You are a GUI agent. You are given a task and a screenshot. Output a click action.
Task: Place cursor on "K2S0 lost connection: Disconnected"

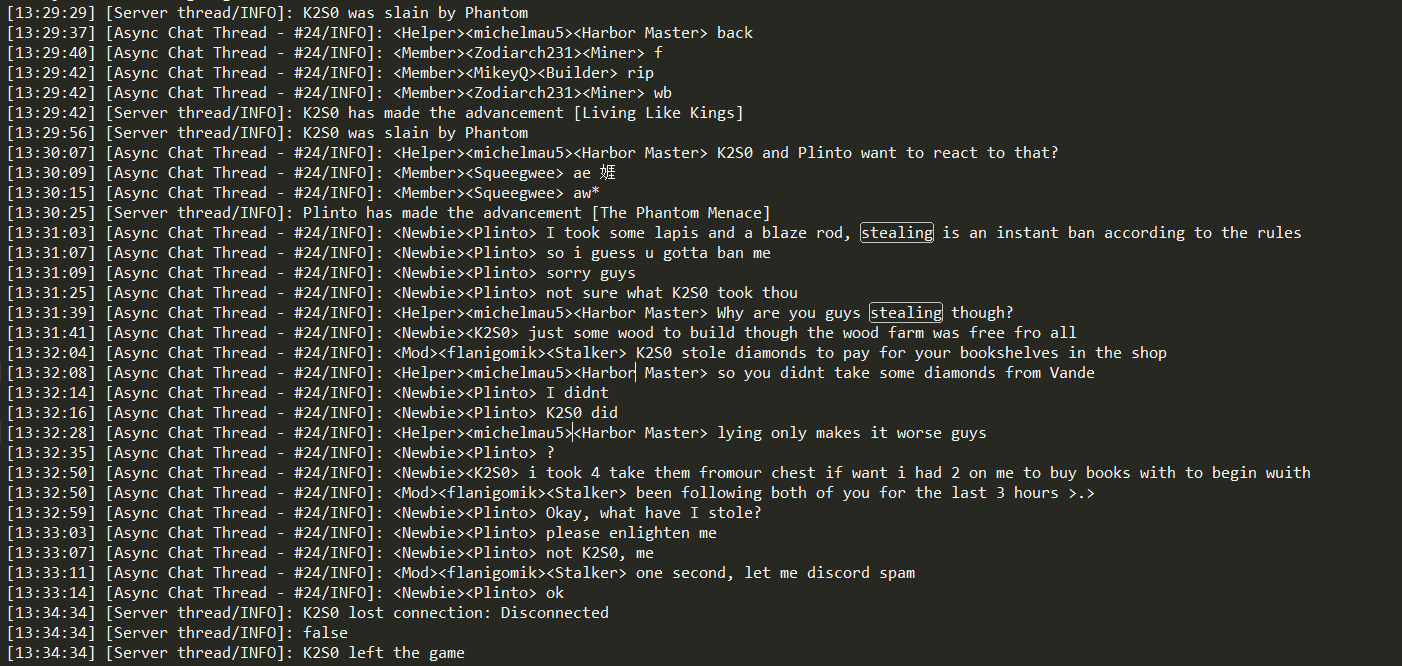455,613
